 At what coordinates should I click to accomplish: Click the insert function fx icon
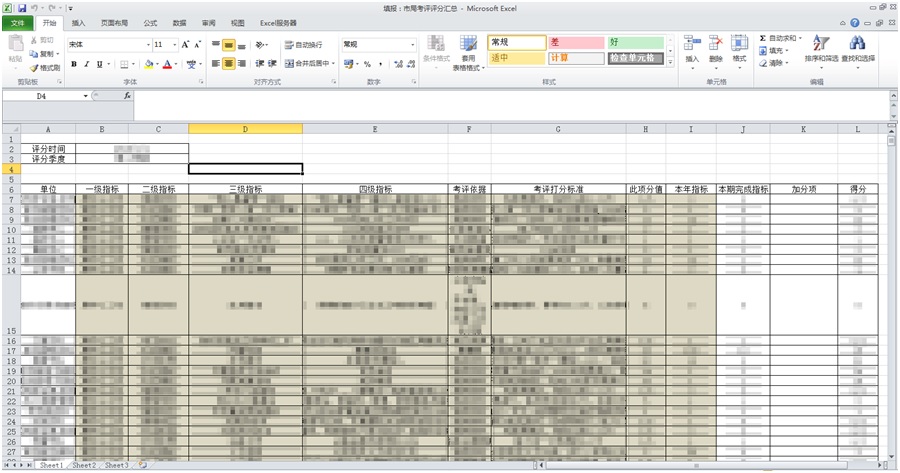[127, 96]
